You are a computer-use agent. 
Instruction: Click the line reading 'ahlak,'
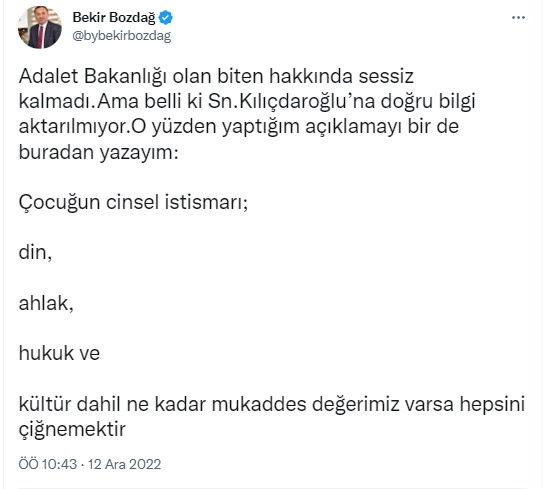click(46, 303)
